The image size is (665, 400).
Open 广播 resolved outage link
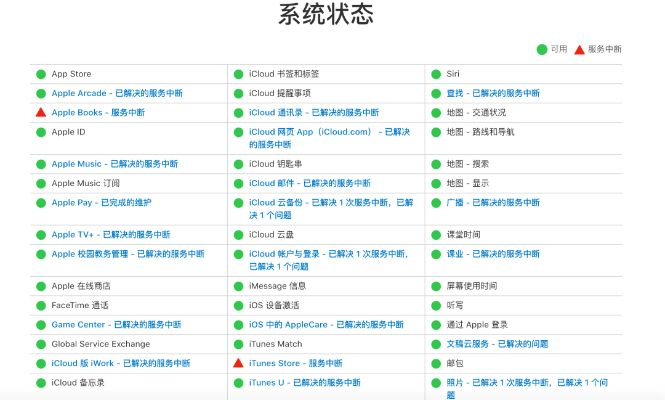[x=493, y=202]
